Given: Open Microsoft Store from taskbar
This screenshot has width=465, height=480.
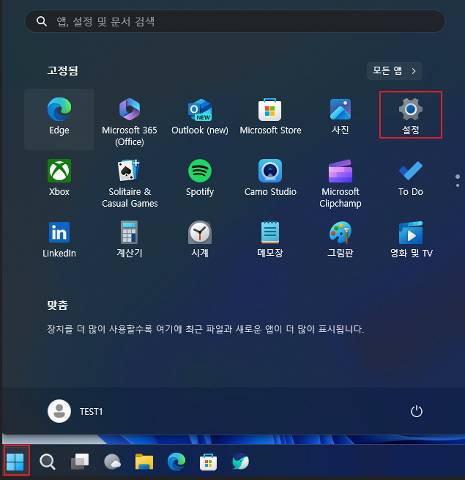Looking at the screenshot, I should (208, 462).
